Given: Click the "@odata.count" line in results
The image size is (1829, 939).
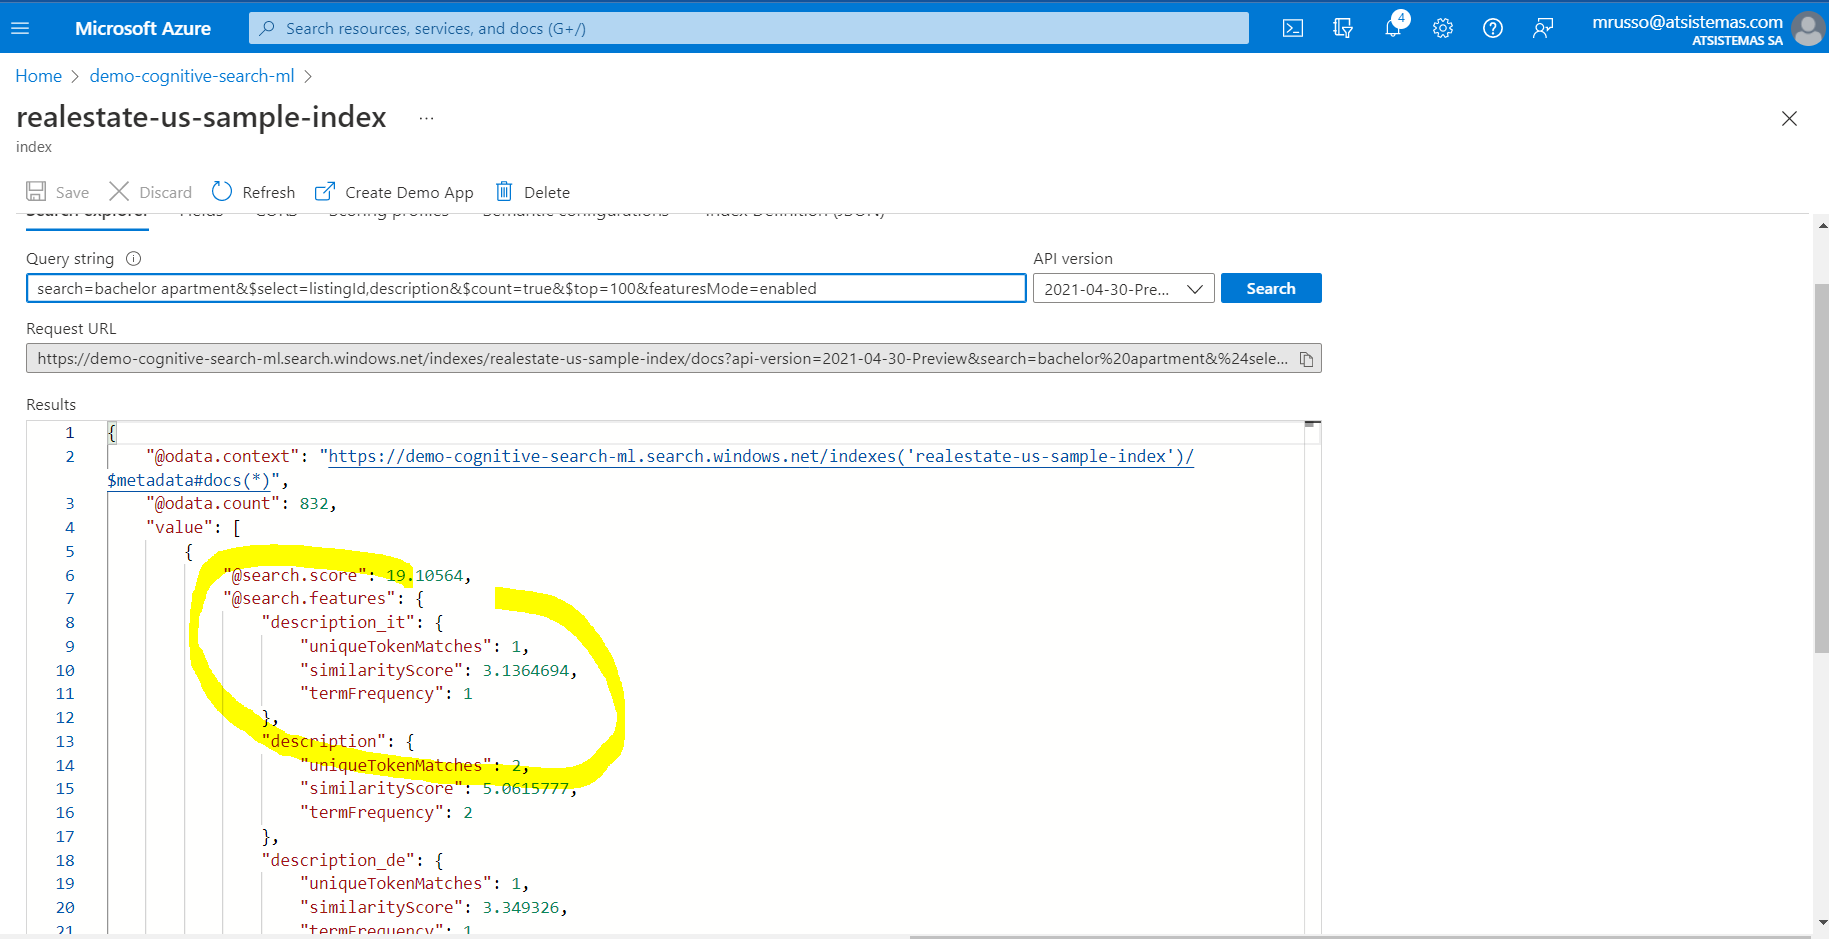Looking at the screenshot, I should pyautogui.click(x=241, y=504).
